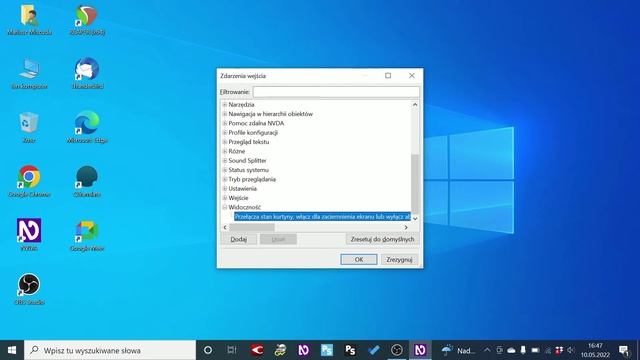The width and height of the screenshot is (640, 360).
Task: Click the horizontal scrollbar thumb
Action: click(x=252, y=227)
